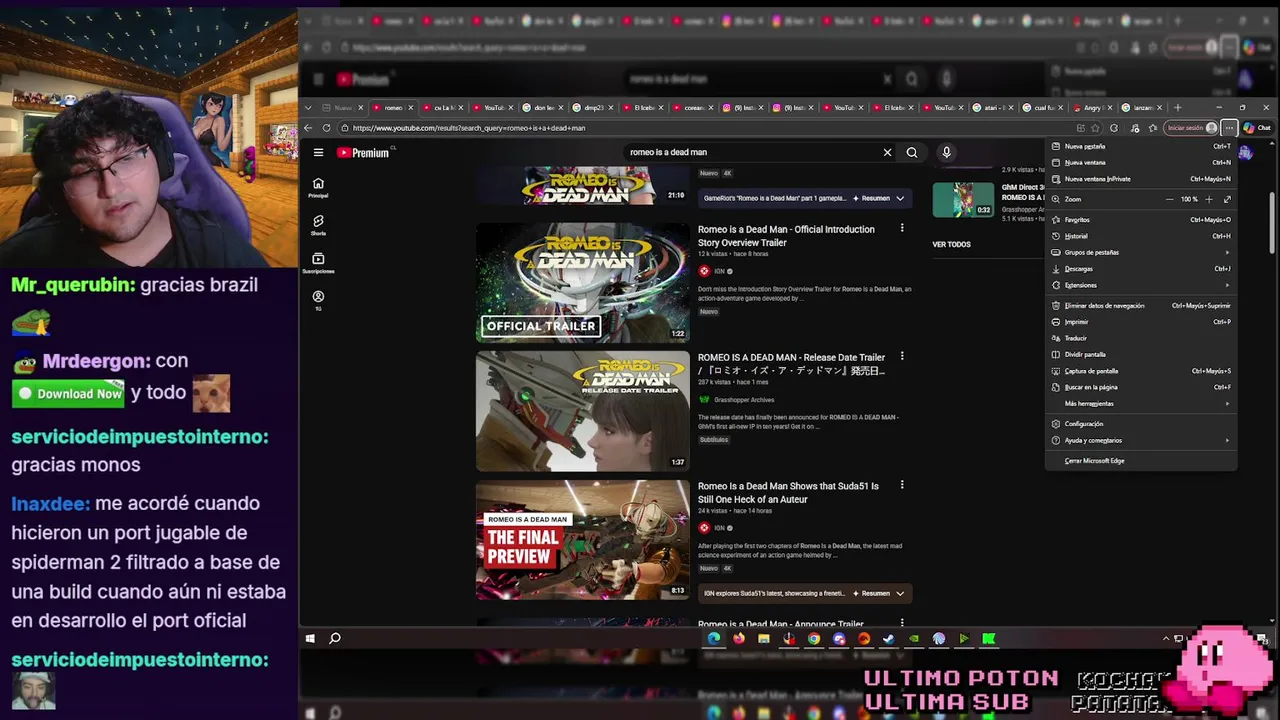1280x720 pixels.
Task: Open a new tab with the plus button
Action: 1177,107
